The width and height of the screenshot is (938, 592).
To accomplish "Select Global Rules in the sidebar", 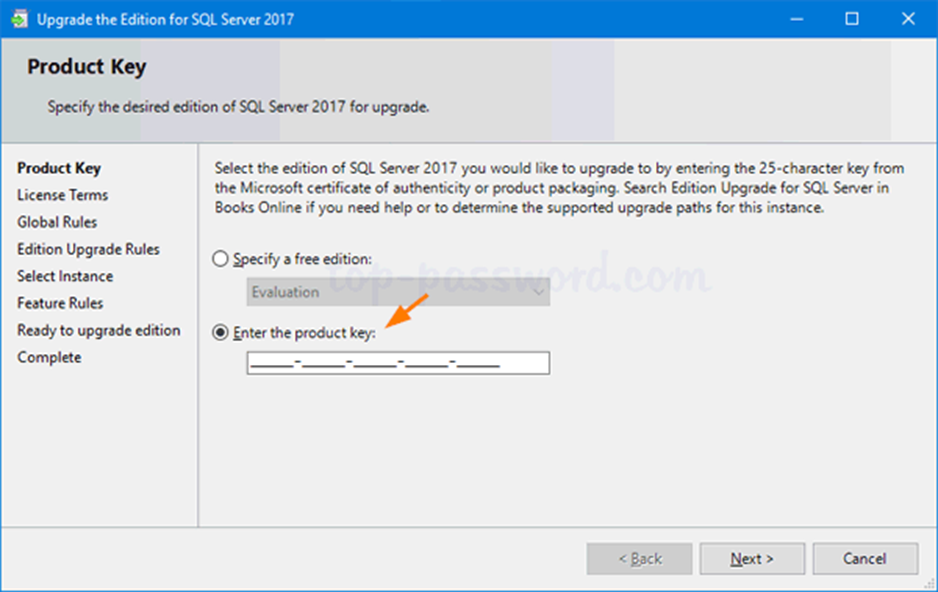I will [57, 222].
